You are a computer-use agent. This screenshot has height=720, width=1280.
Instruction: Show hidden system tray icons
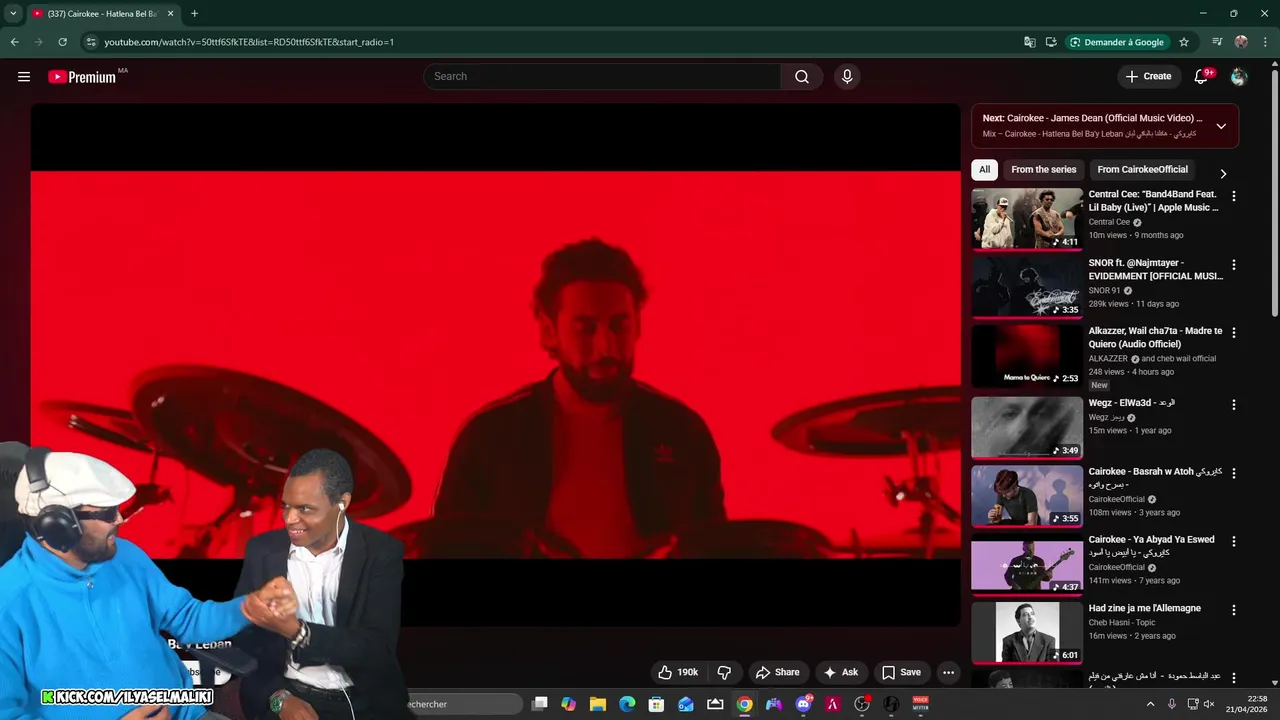tap(1150, 704)
